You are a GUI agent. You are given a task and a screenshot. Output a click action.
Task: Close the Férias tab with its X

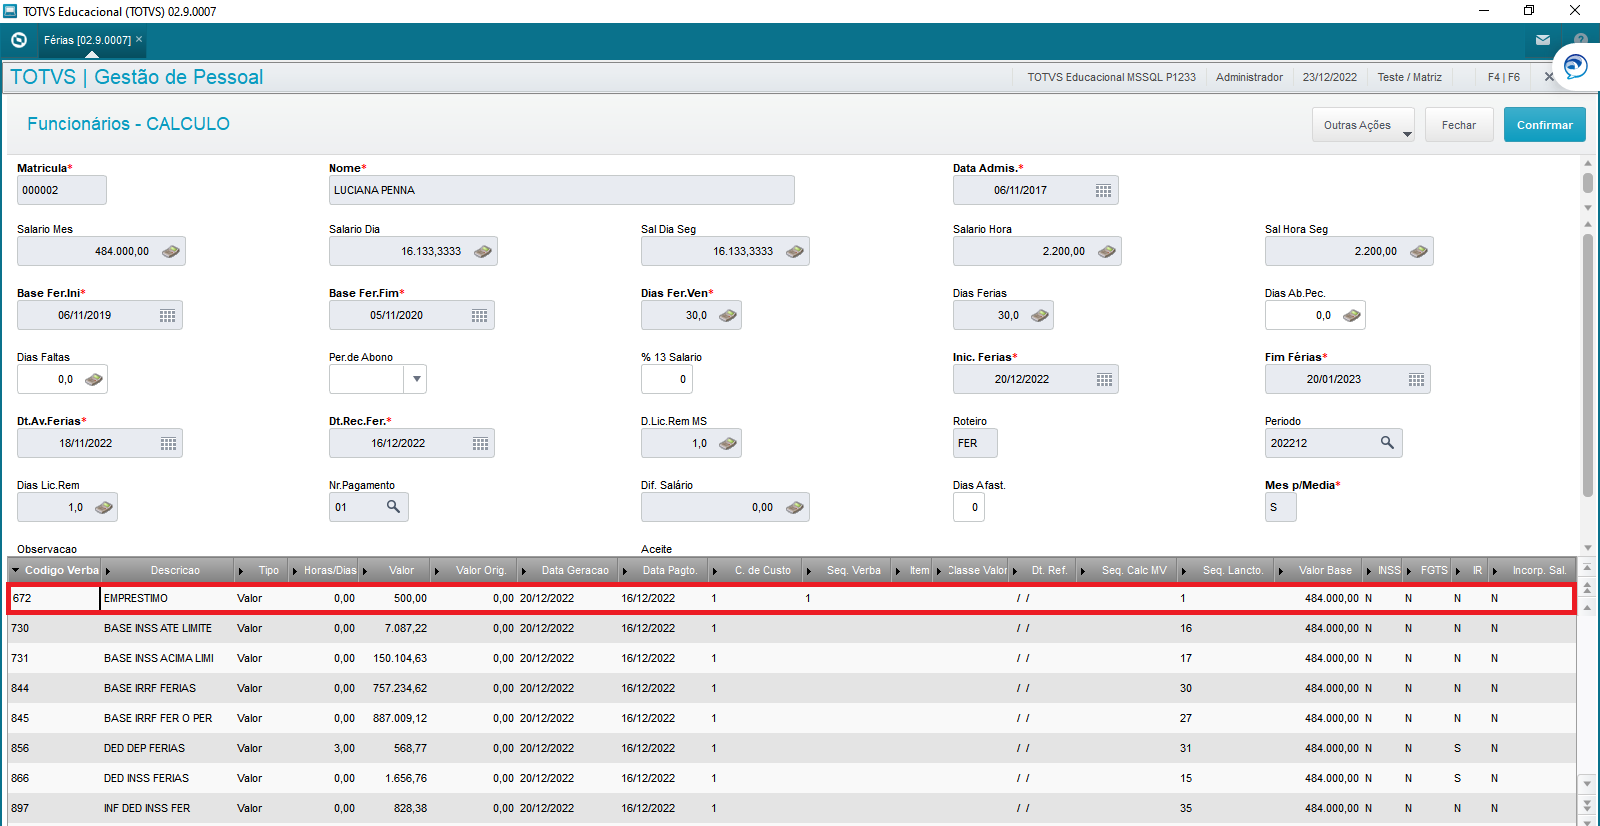[139, 39]
